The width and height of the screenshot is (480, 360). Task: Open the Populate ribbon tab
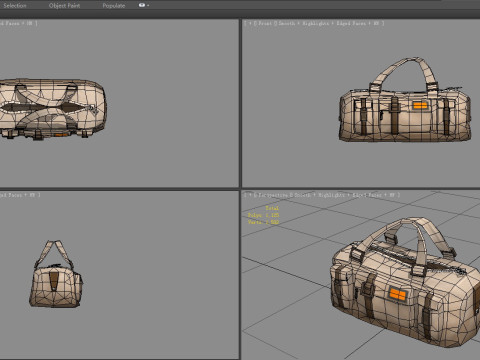[114, 6]
